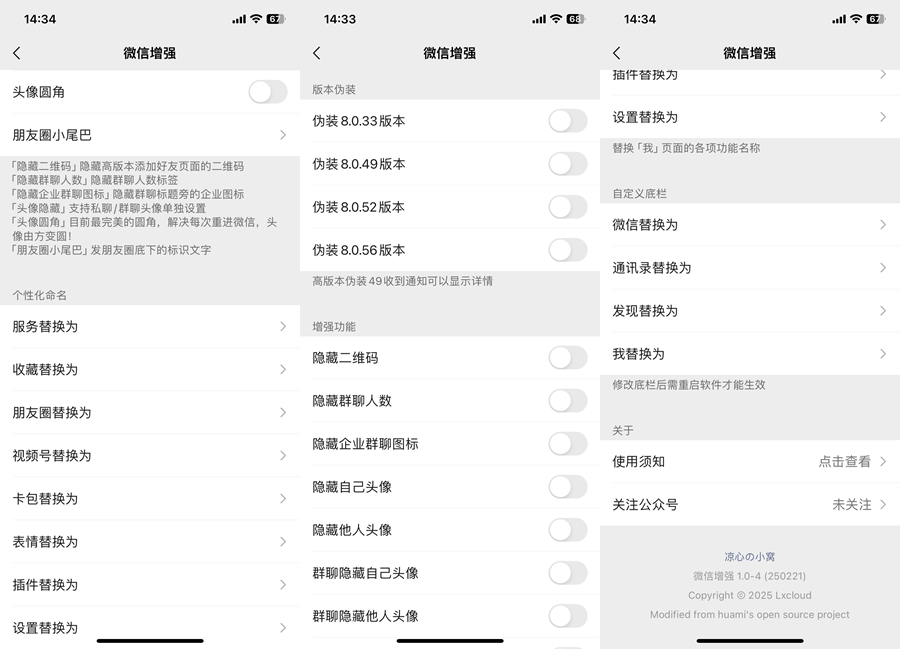Open 服务替换为 under 个性化命名
900x649 pixels.
(150, 326)
